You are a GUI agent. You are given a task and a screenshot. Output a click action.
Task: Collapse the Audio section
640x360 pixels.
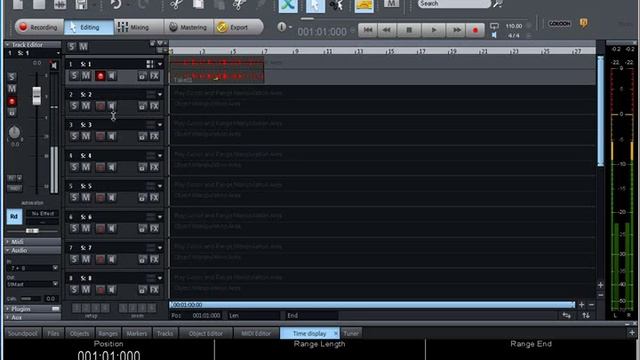33,251
